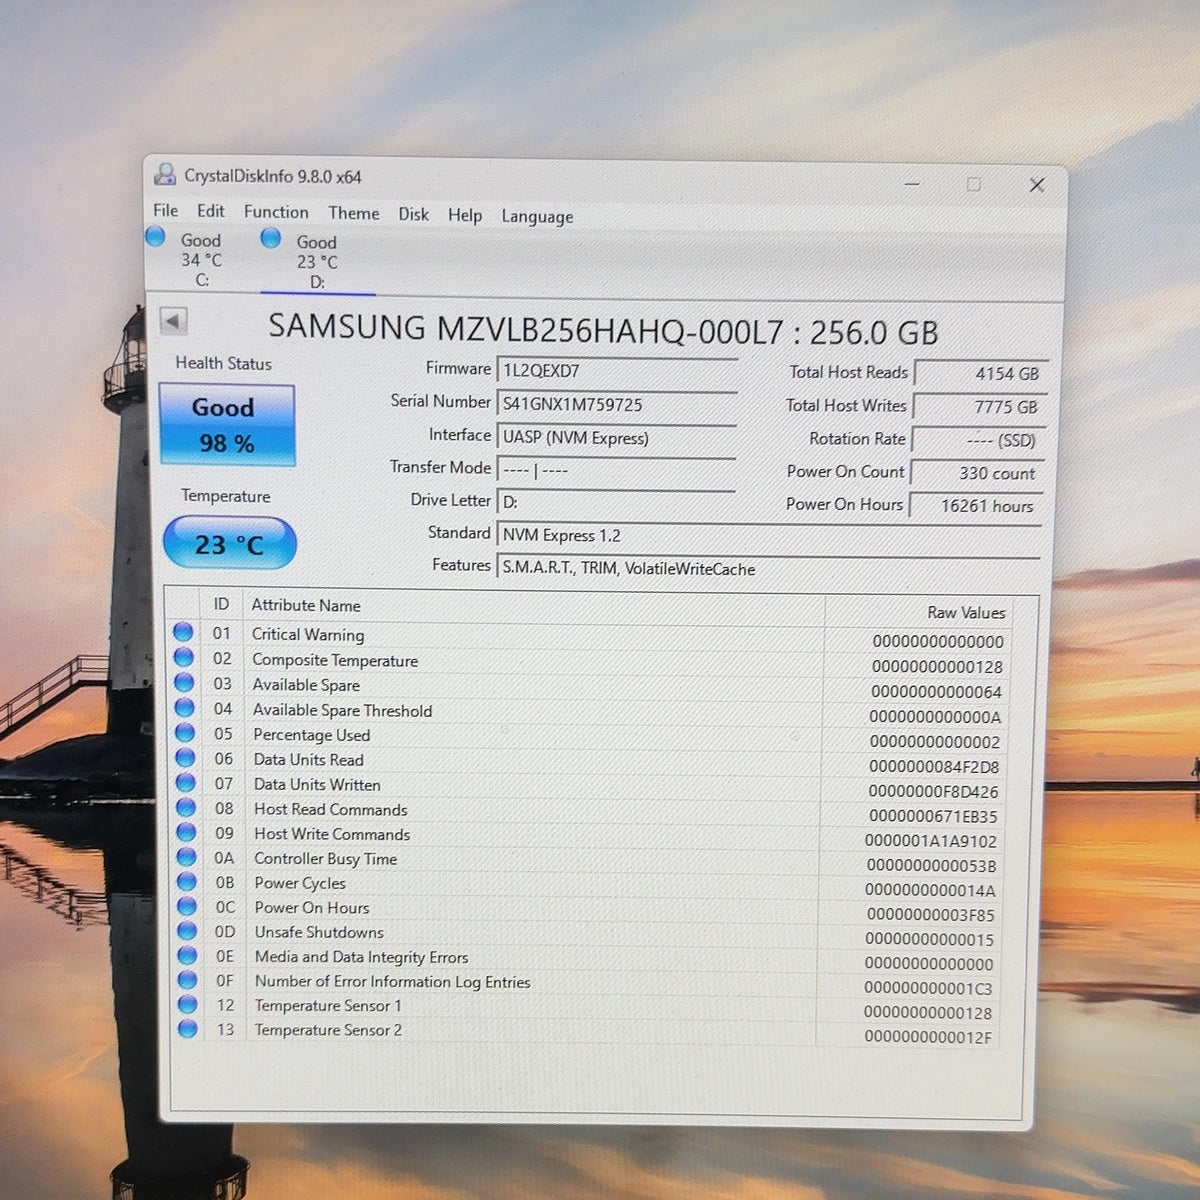1200x1200 pixels.
Task: Click the Standard field NVM Express 1.2
Action: click(x=768, y=535)
